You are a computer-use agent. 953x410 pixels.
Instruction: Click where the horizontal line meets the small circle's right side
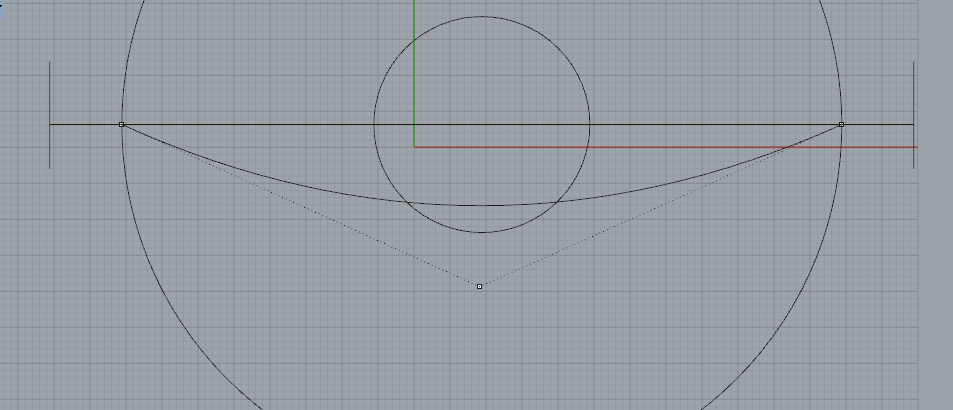(x=589, y=124)
